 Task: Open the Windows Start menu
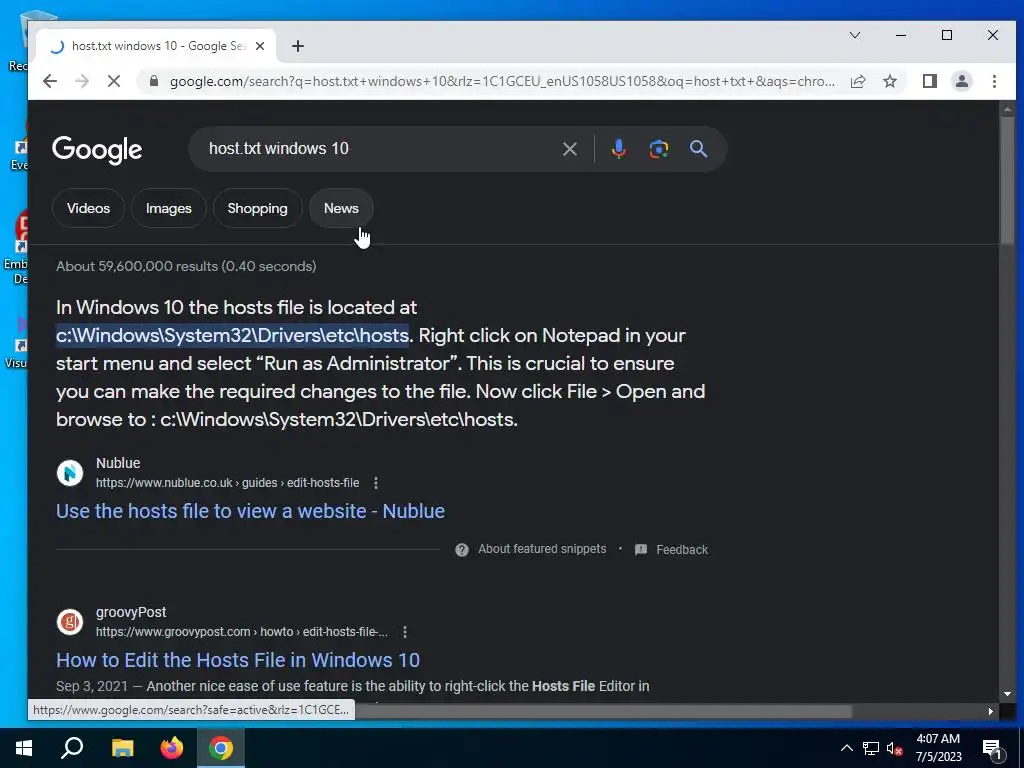[24, 748]
